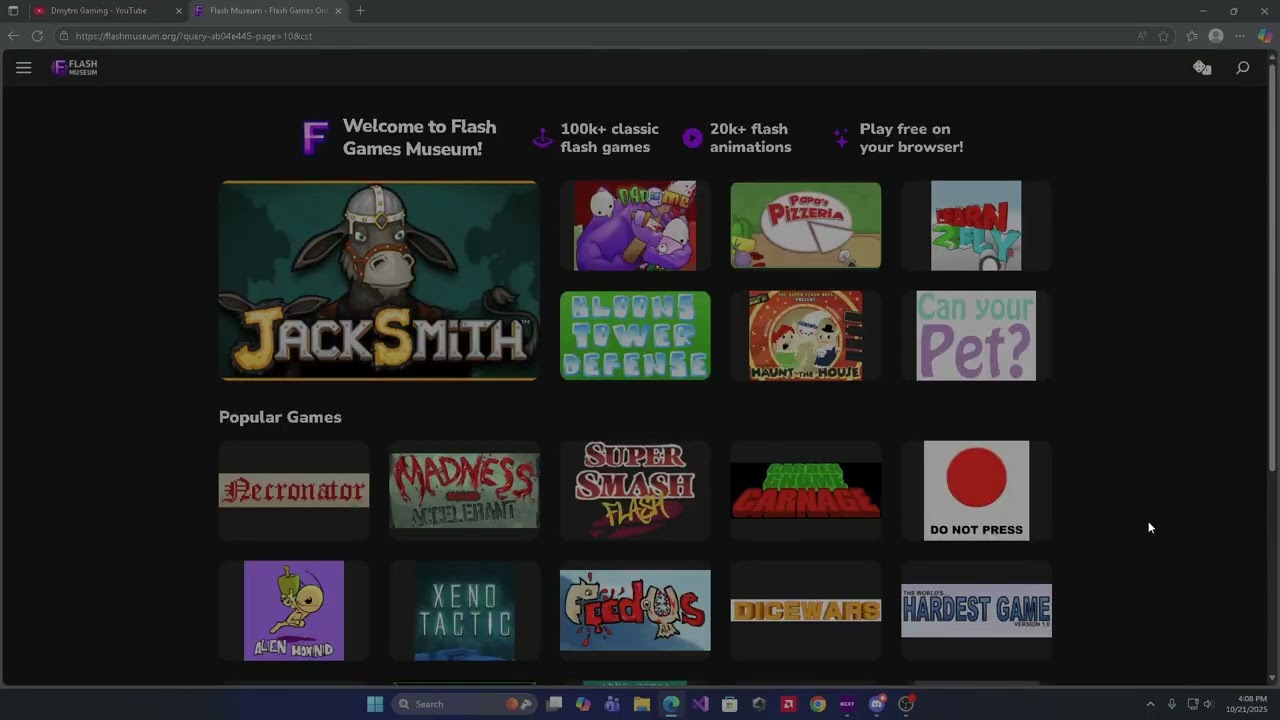Go back with the browser back arrow

coord(13,36)
